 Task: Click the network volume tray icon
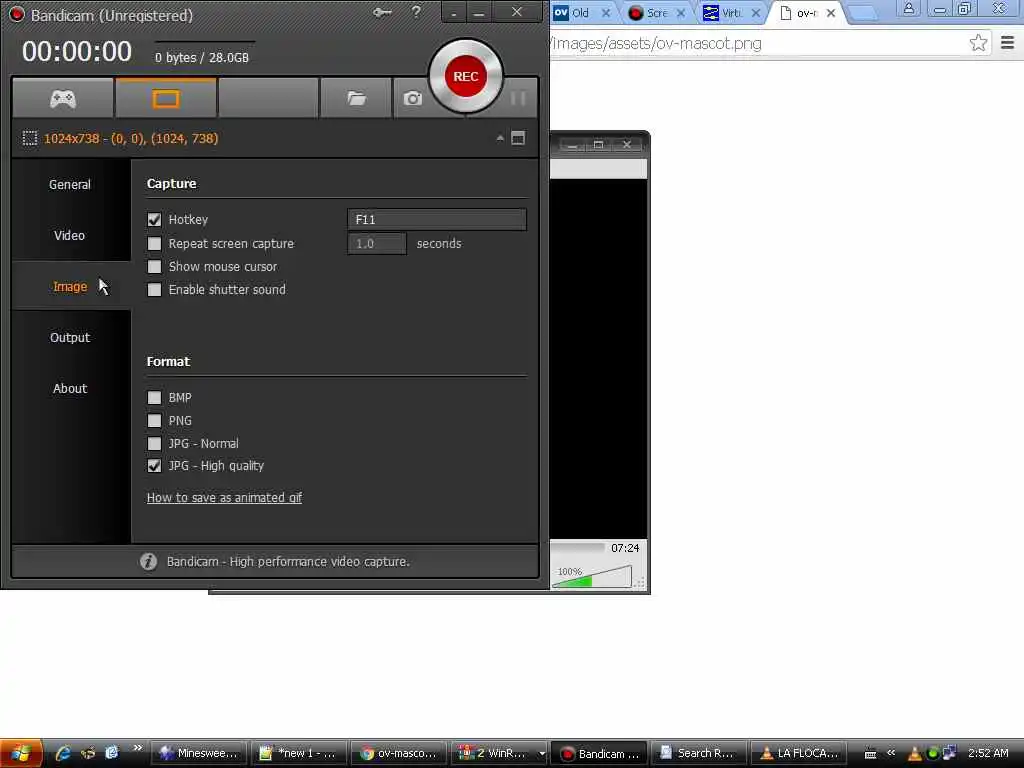pyautogui.click(x=949, y=753)
